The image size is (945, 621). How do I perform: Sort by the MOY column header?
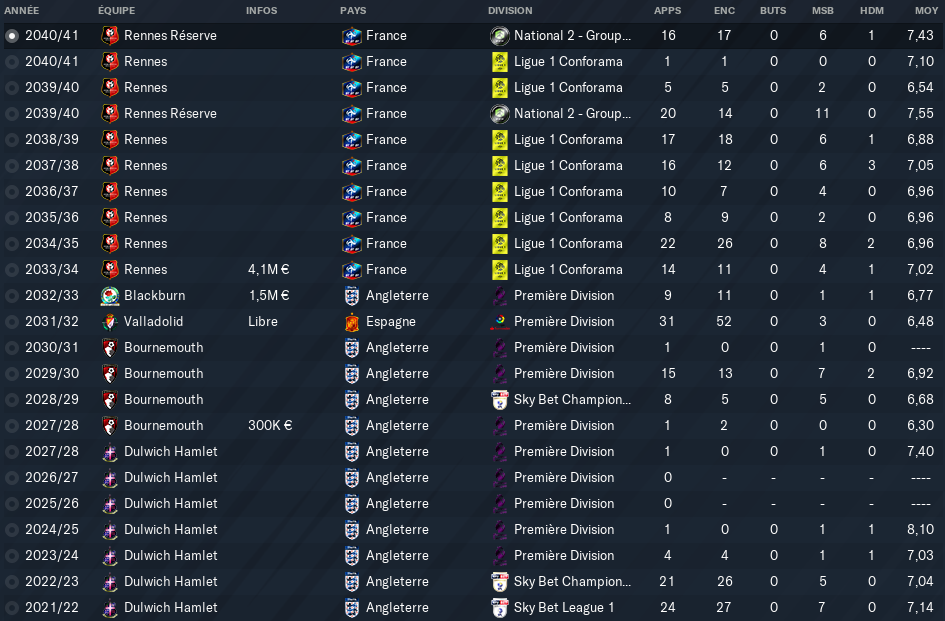pos(926,10)
